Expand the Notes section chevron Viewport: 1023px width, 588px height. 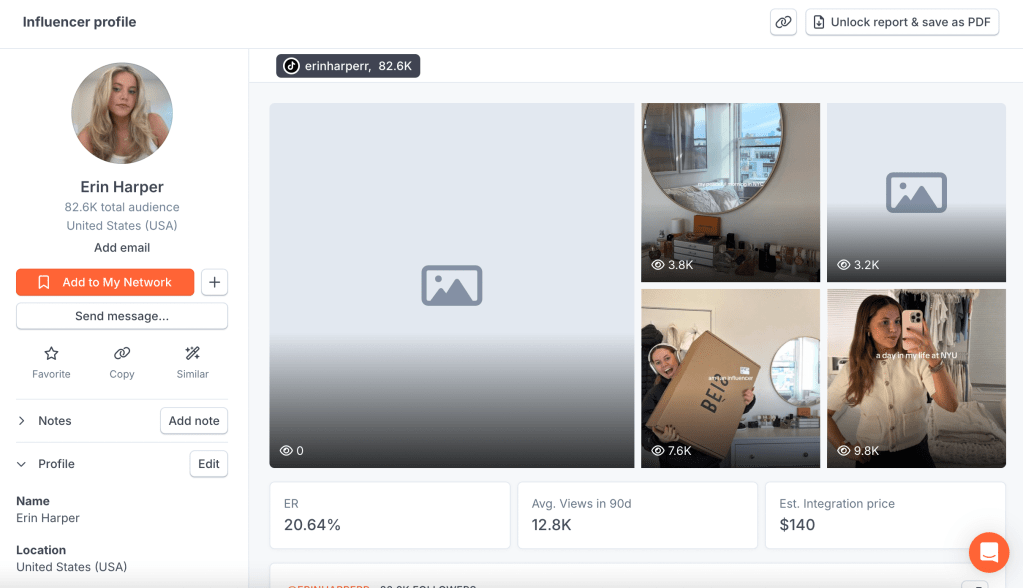(22, 421)
